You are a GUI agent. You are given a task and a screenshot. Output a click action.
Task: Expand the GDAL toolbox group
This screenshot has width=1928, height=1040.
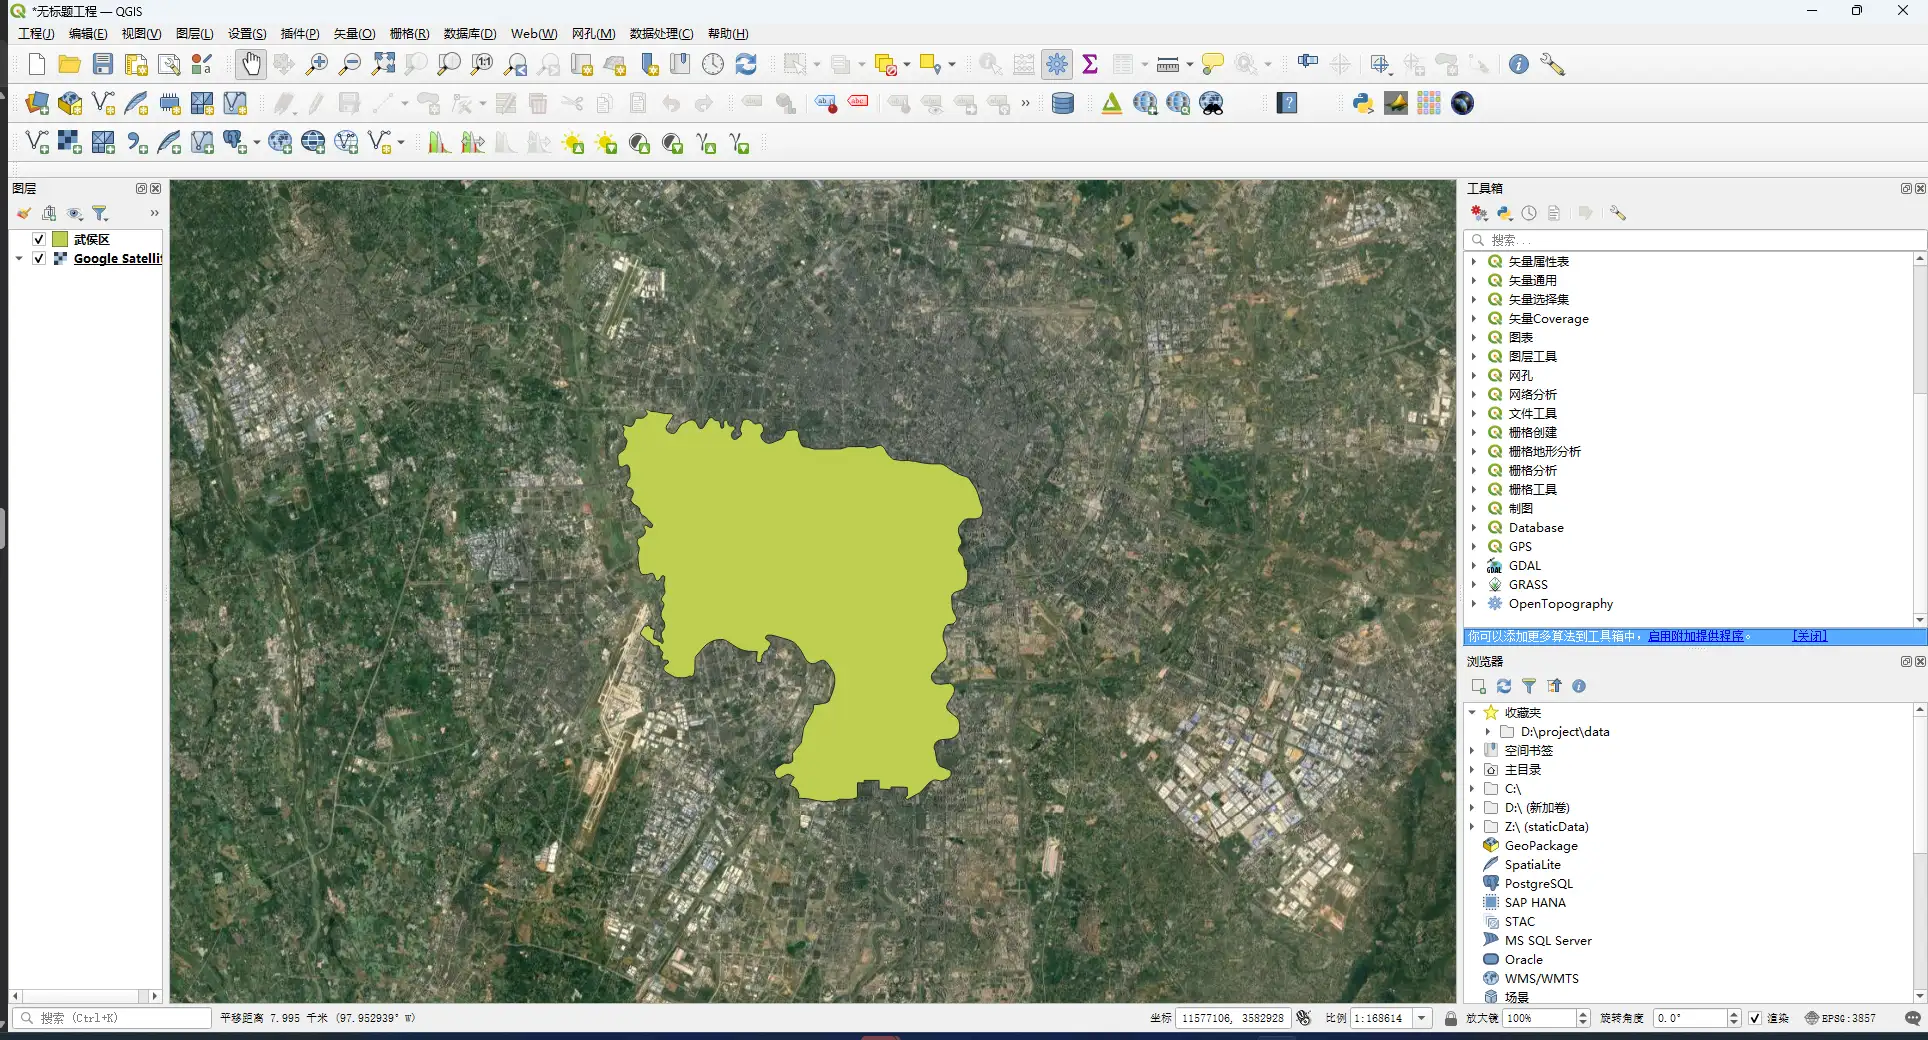(x=1473, y=566)
